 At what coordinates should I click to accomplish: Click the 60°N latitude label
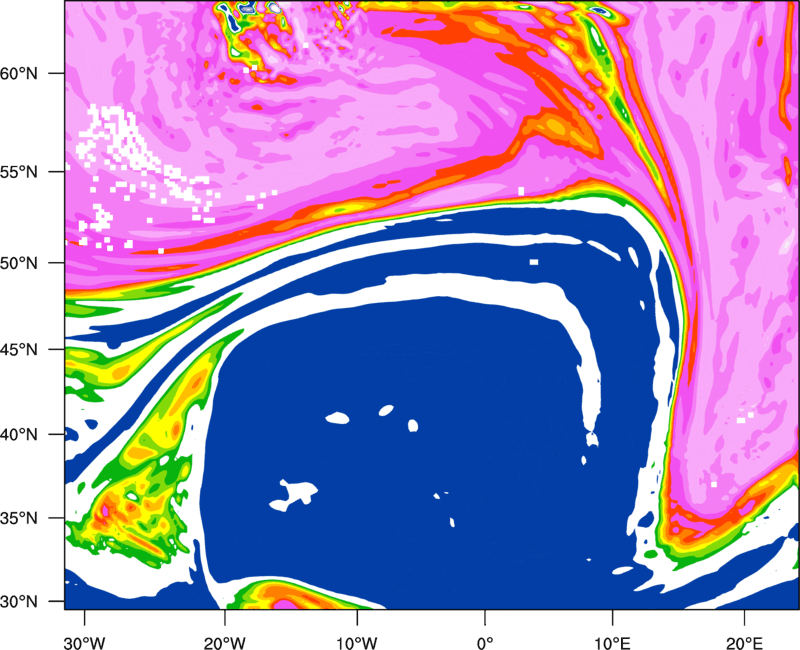(19, 73)
